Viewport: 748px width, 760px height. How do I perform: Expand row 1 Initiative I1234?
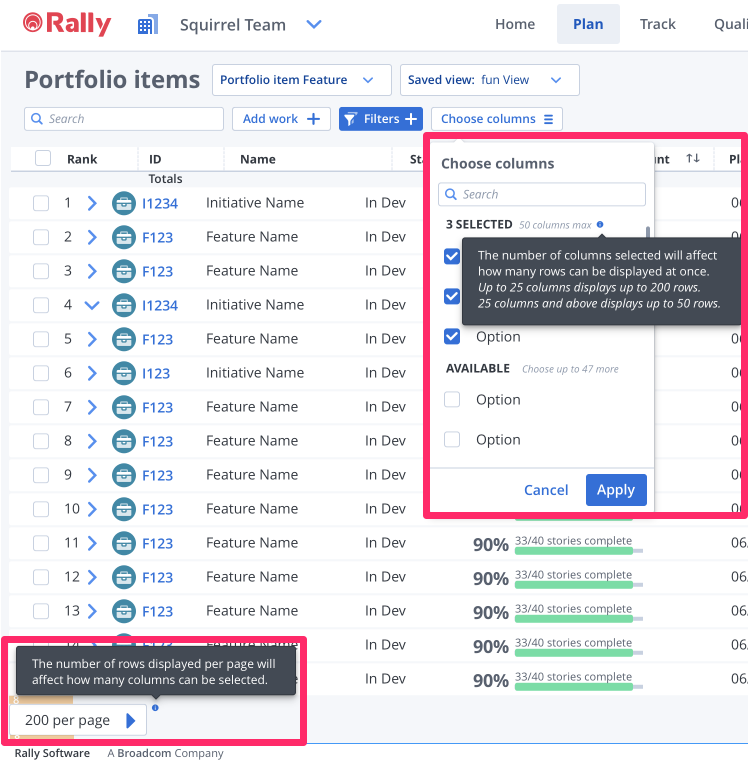[92, 203]
